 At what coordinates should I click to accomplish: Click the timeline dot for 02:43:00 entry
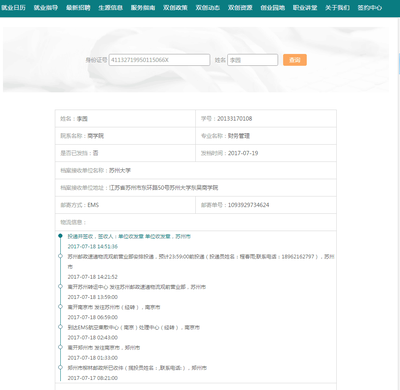click(x=60, y=327)
